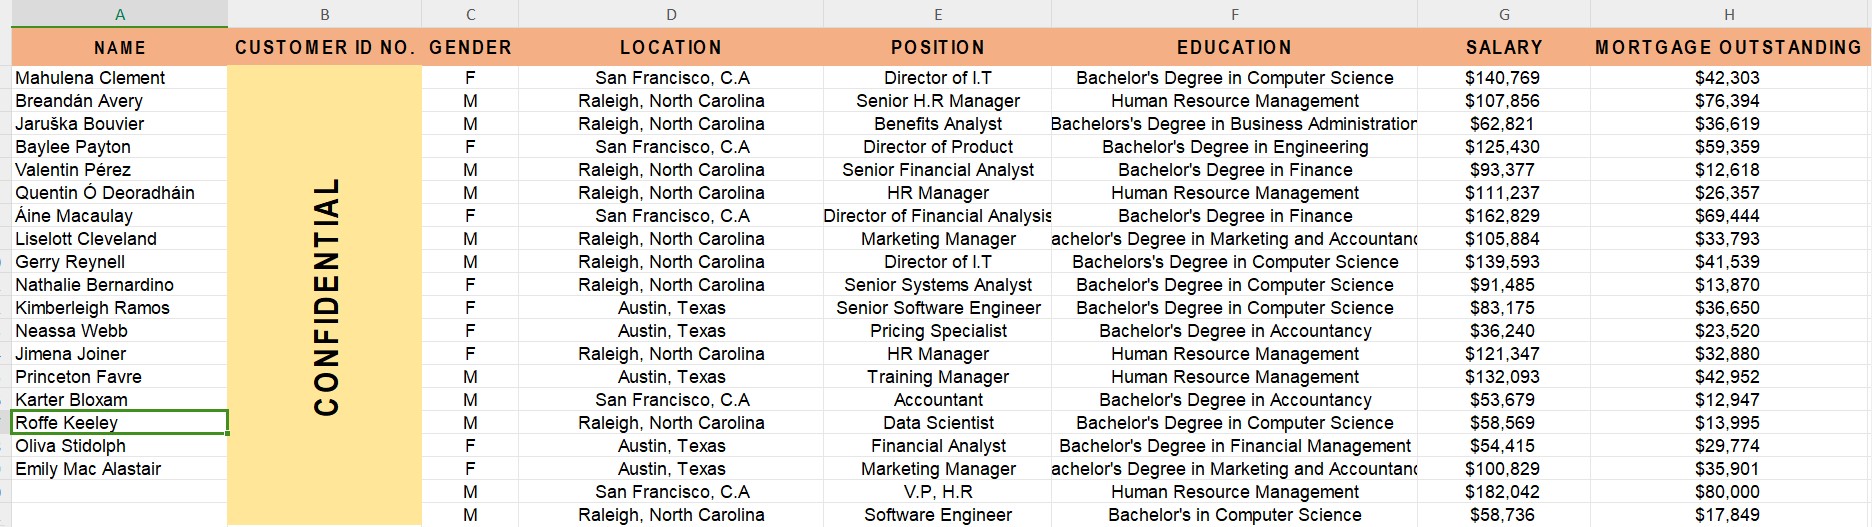The height and width of the screenshot is (527, 1872).
Task: Click the merged CONFIDENTIAL cell
Action: tap(325, 296)
